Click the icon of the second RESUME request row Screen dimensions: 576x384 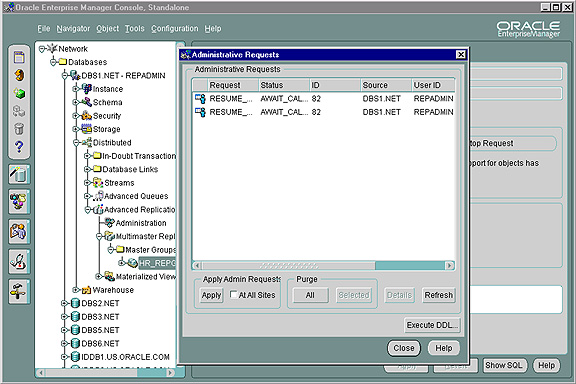point(200,112)
